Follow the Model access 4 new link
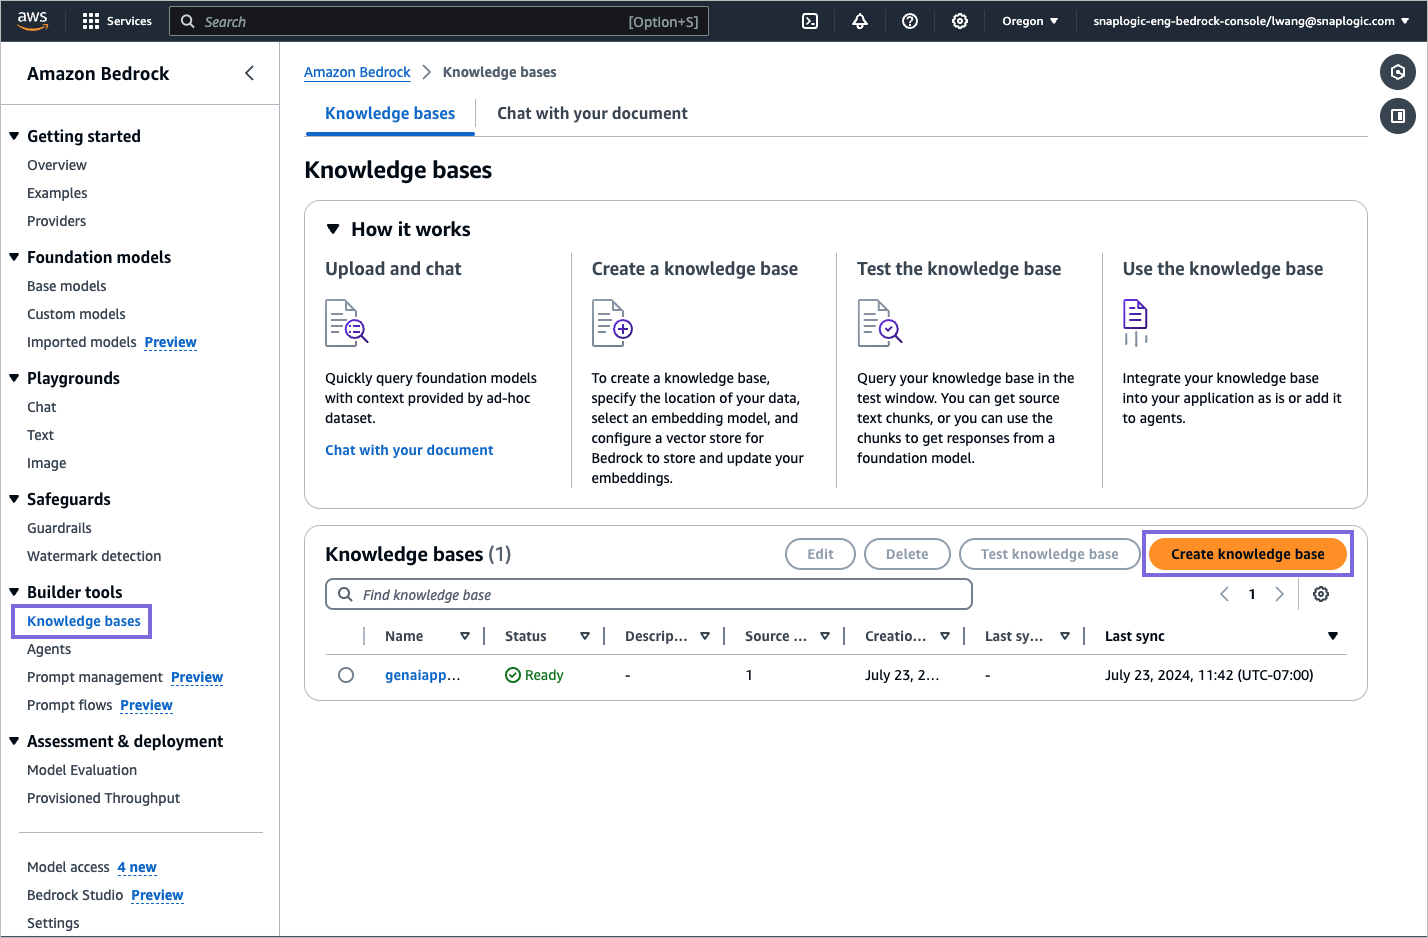1428x938 pixels. coord(137,867)
